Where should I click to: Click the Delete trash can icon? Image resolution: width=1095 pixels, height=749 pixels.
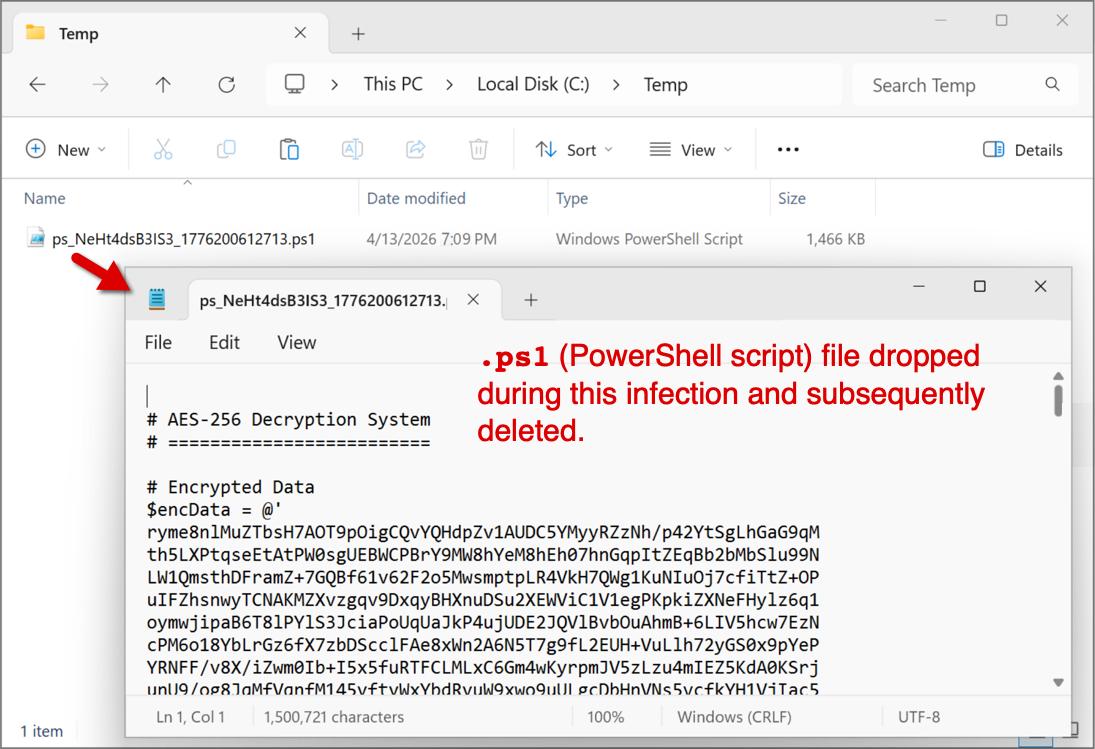pyautogui.click(x=478, y=150)
